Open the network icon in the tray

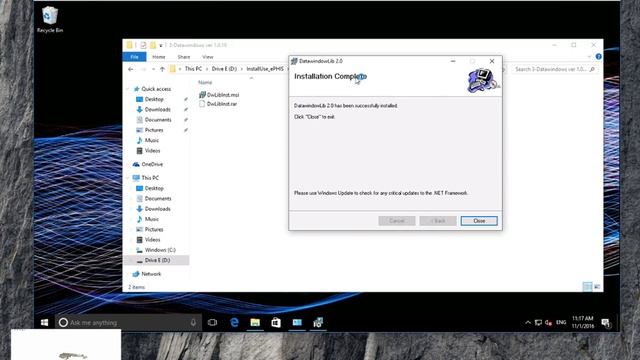tap(538, 322)
